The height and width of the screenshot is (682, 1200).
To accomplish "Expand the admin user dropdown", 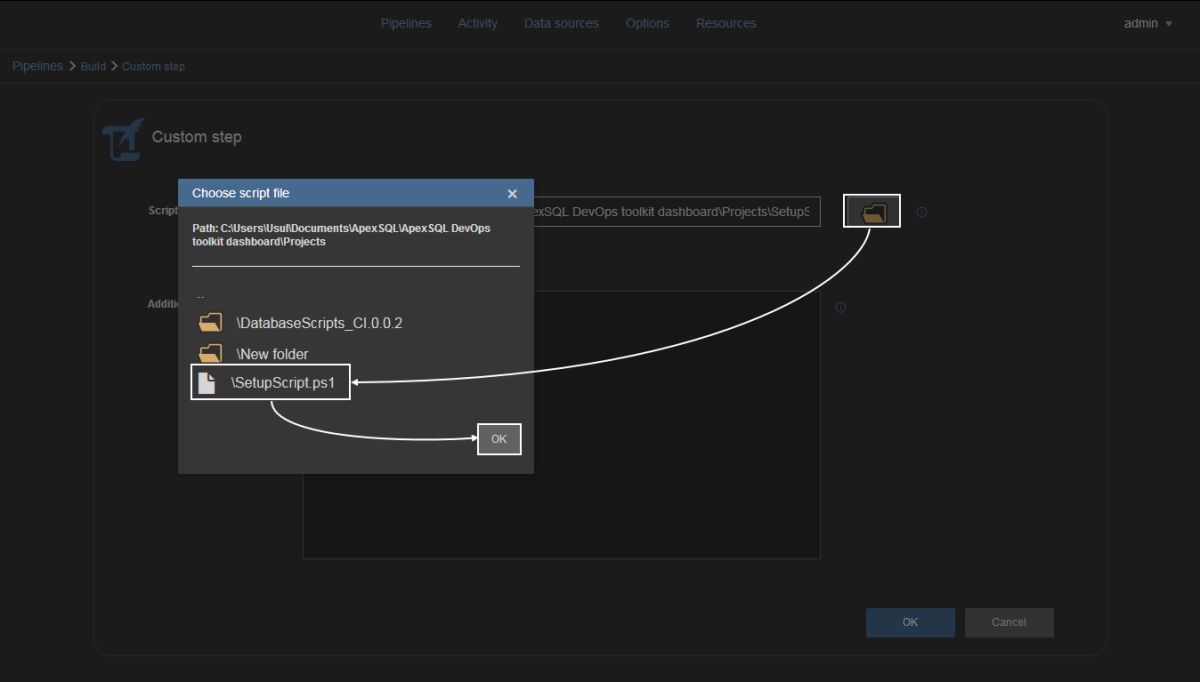I will (x=1148, y=23).
